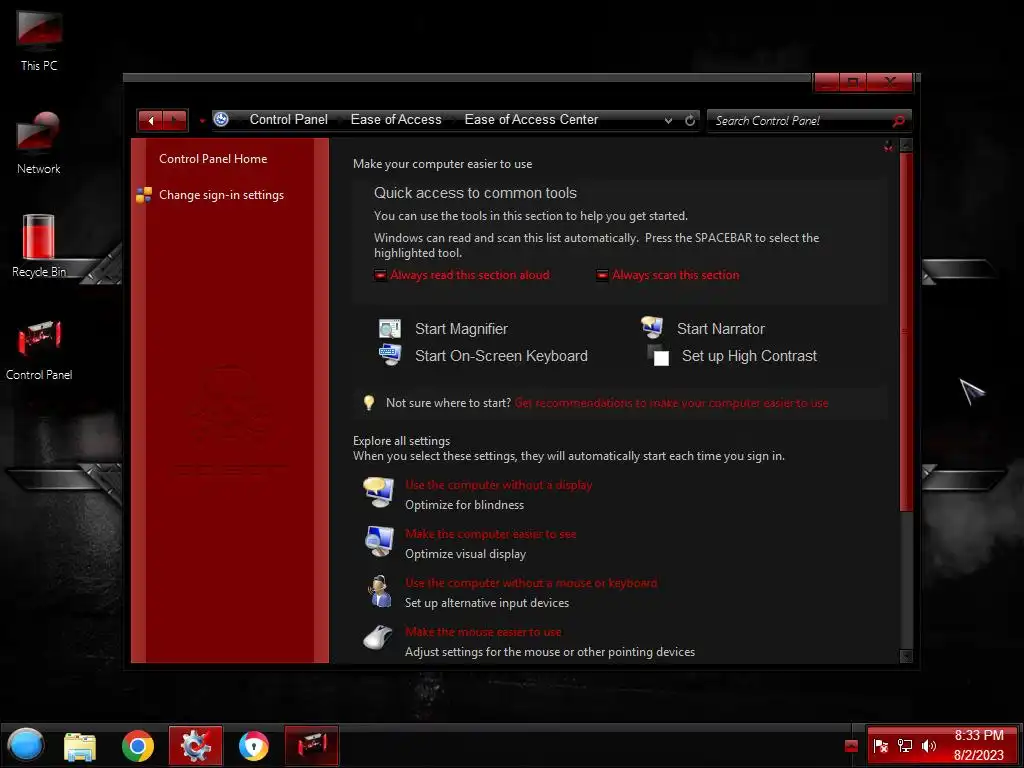Open the shield browser taskbar icon
Viewport: 1024px width, 768px height.
click(253, 746)
